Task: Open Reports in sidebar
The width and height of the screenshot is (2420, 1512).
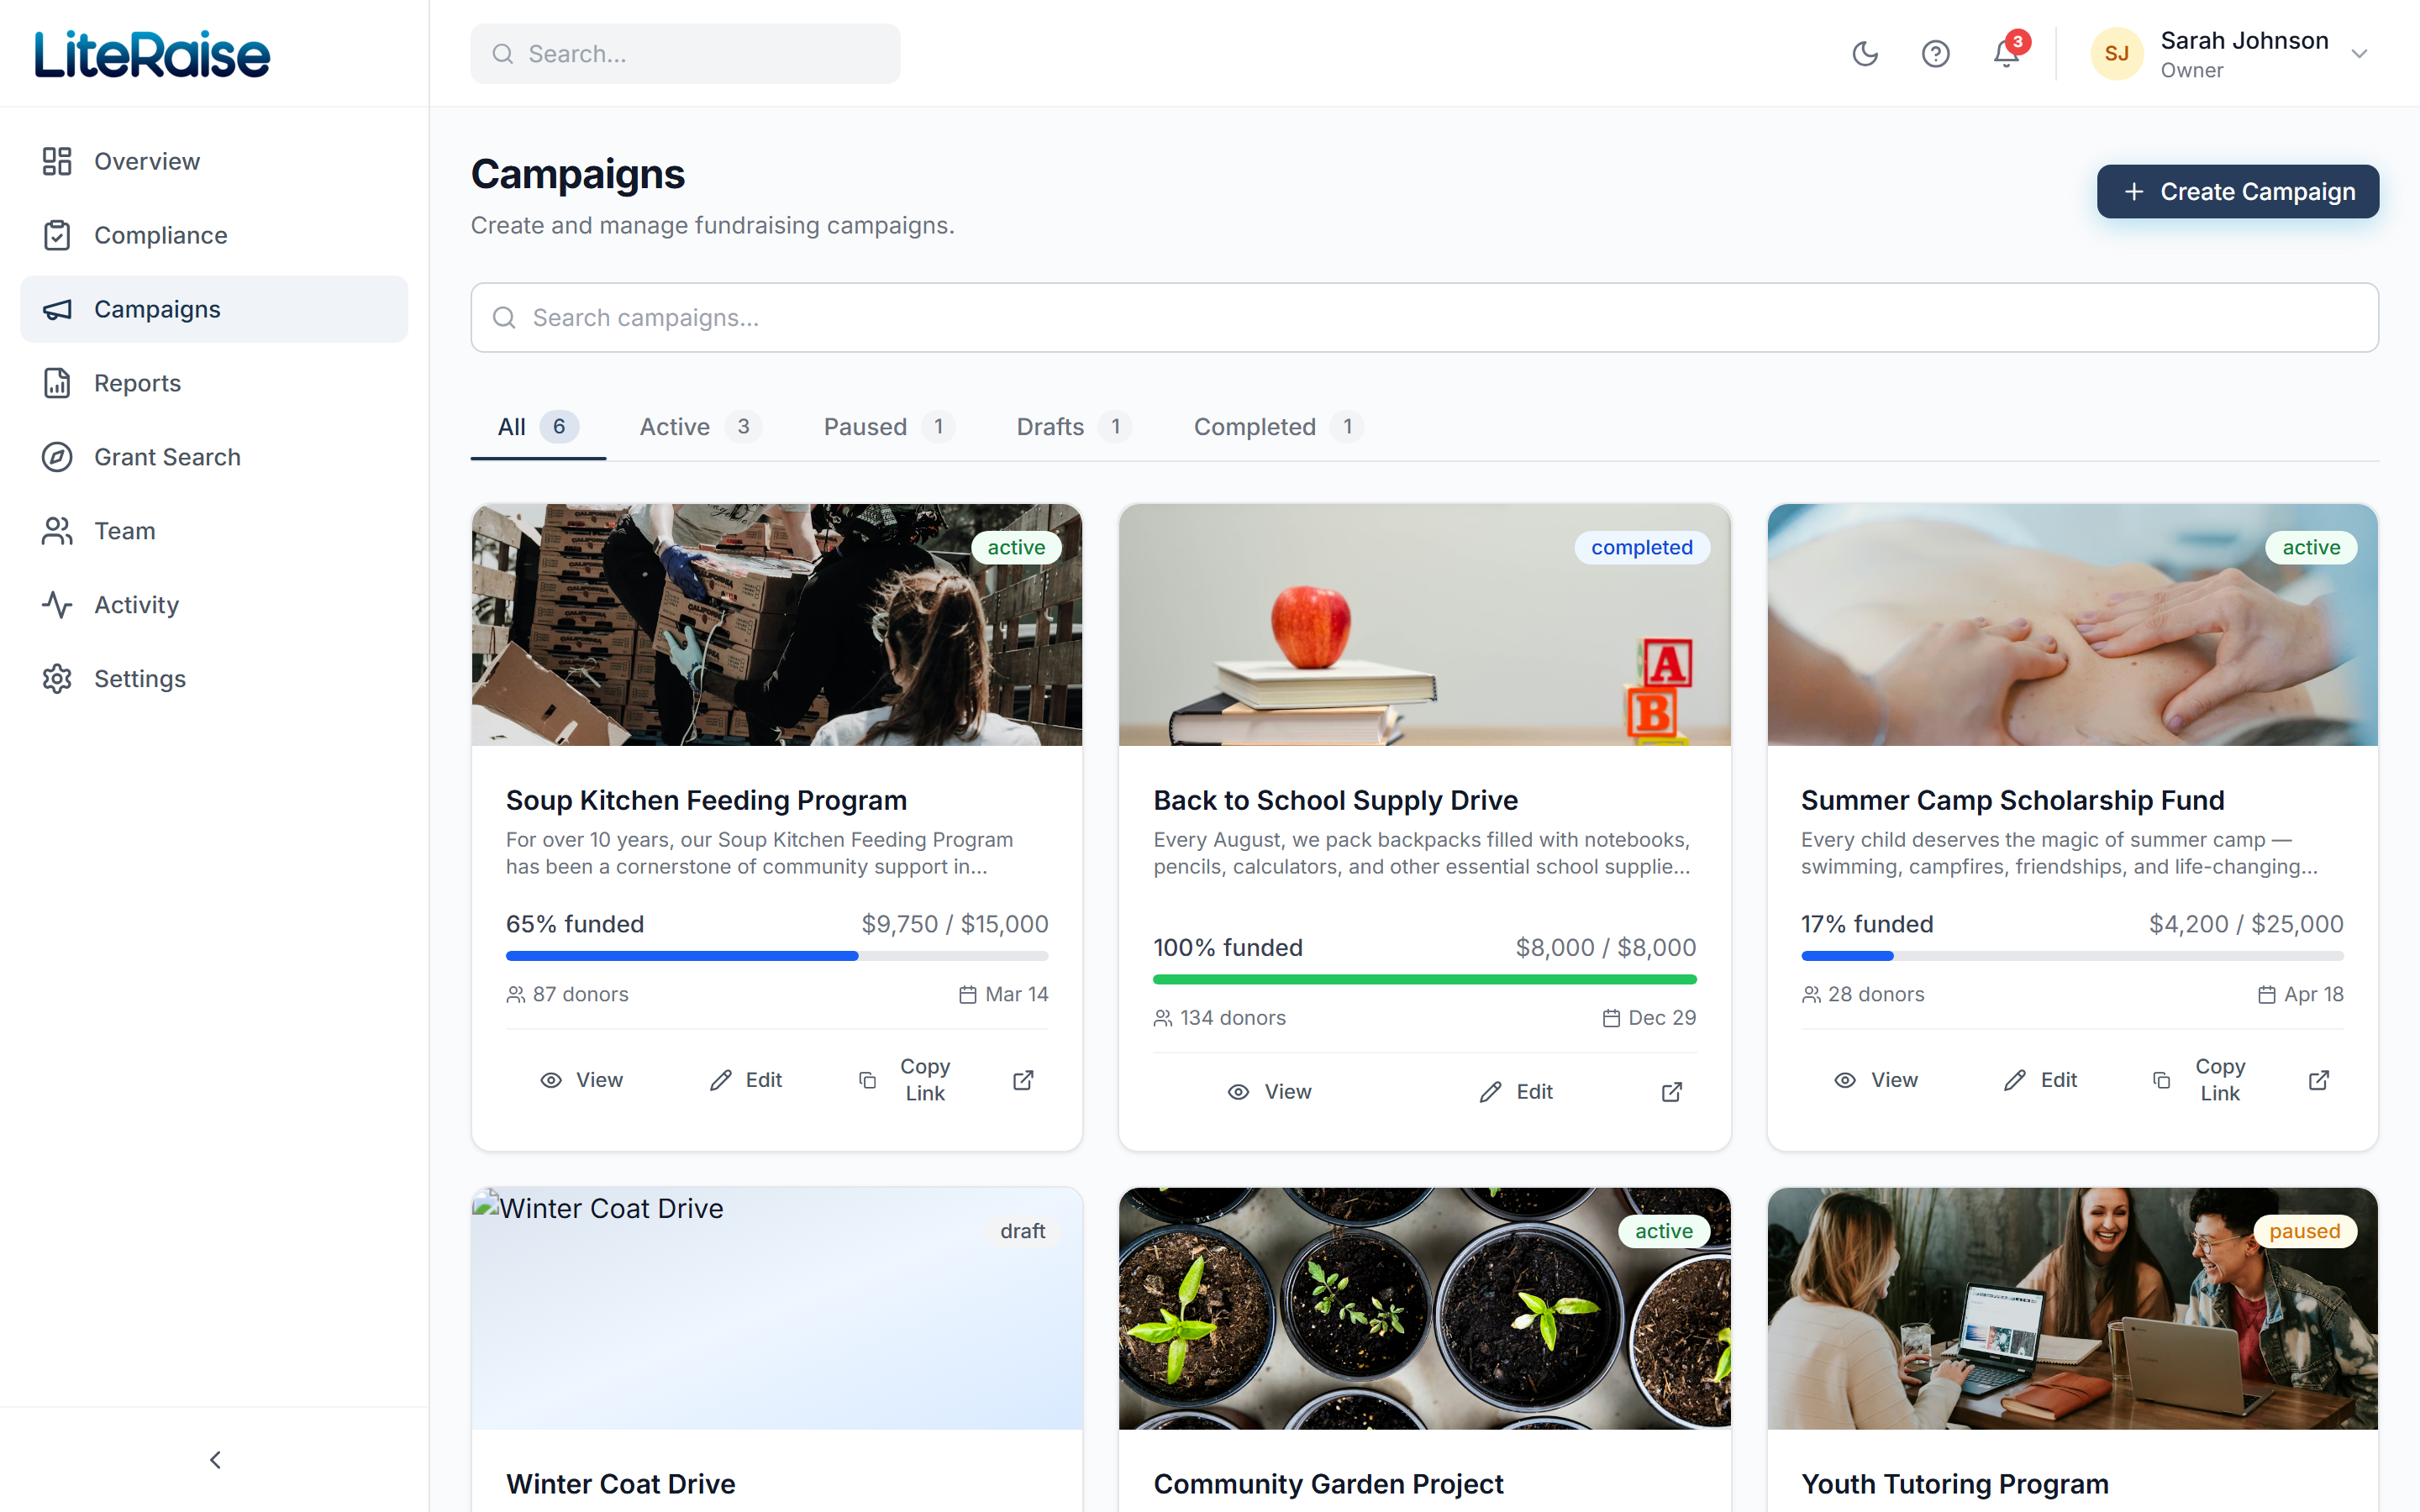Action: (x=214, y=383)
